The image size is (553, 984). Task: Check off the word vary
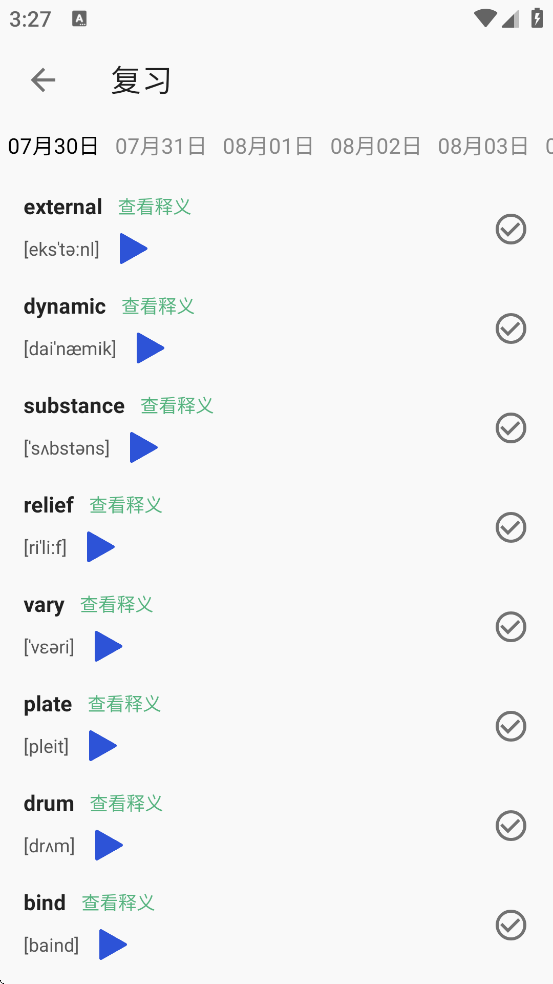pos(511,627)
